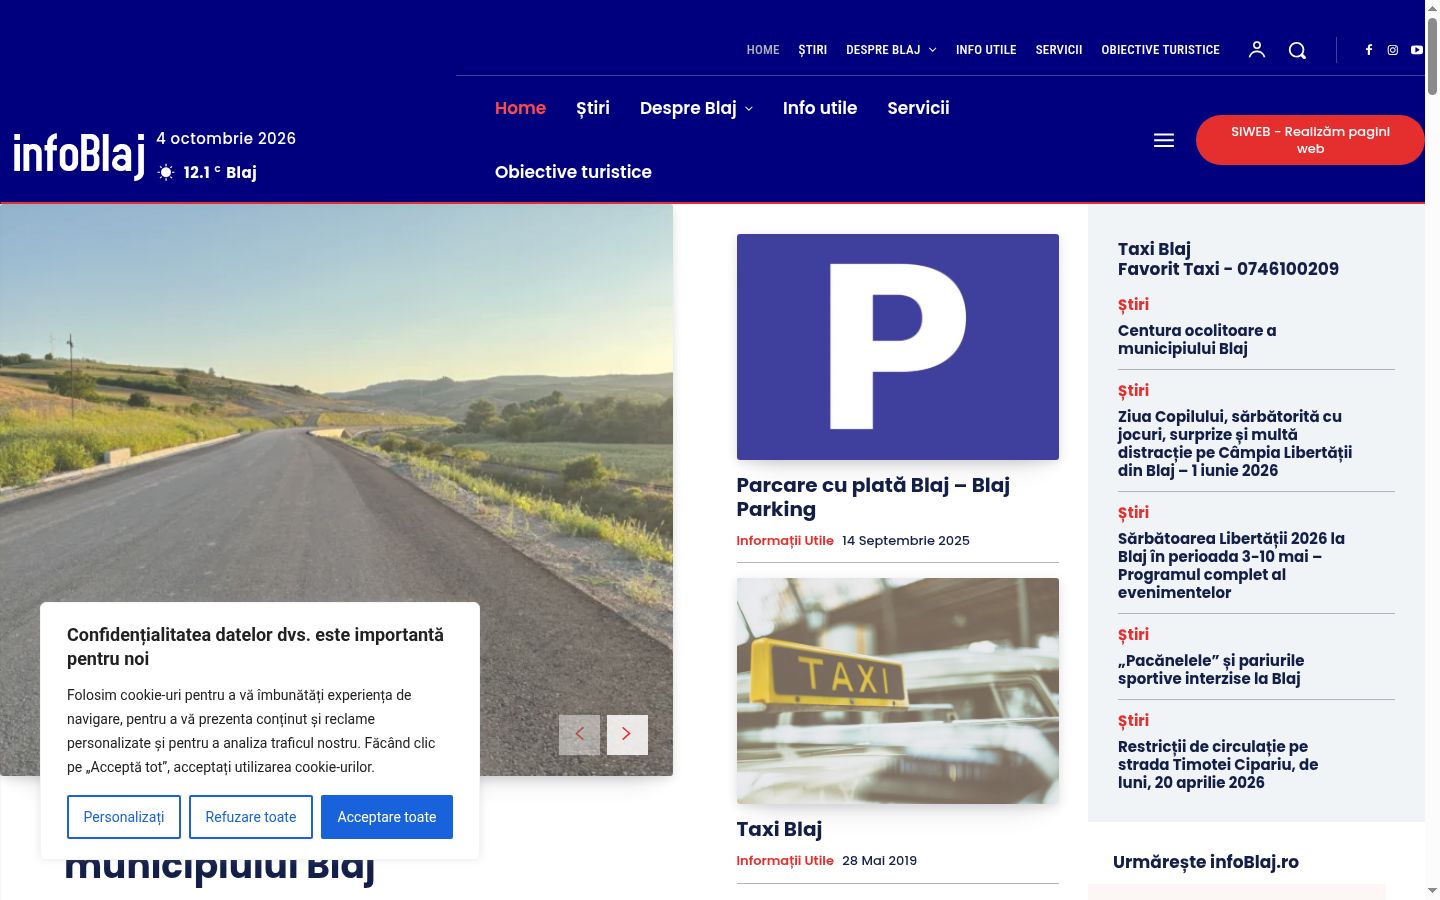Viewport: 1440px width, 900px height.
Task: Open the YouTube channel icon
Action: pos(1417,50)
